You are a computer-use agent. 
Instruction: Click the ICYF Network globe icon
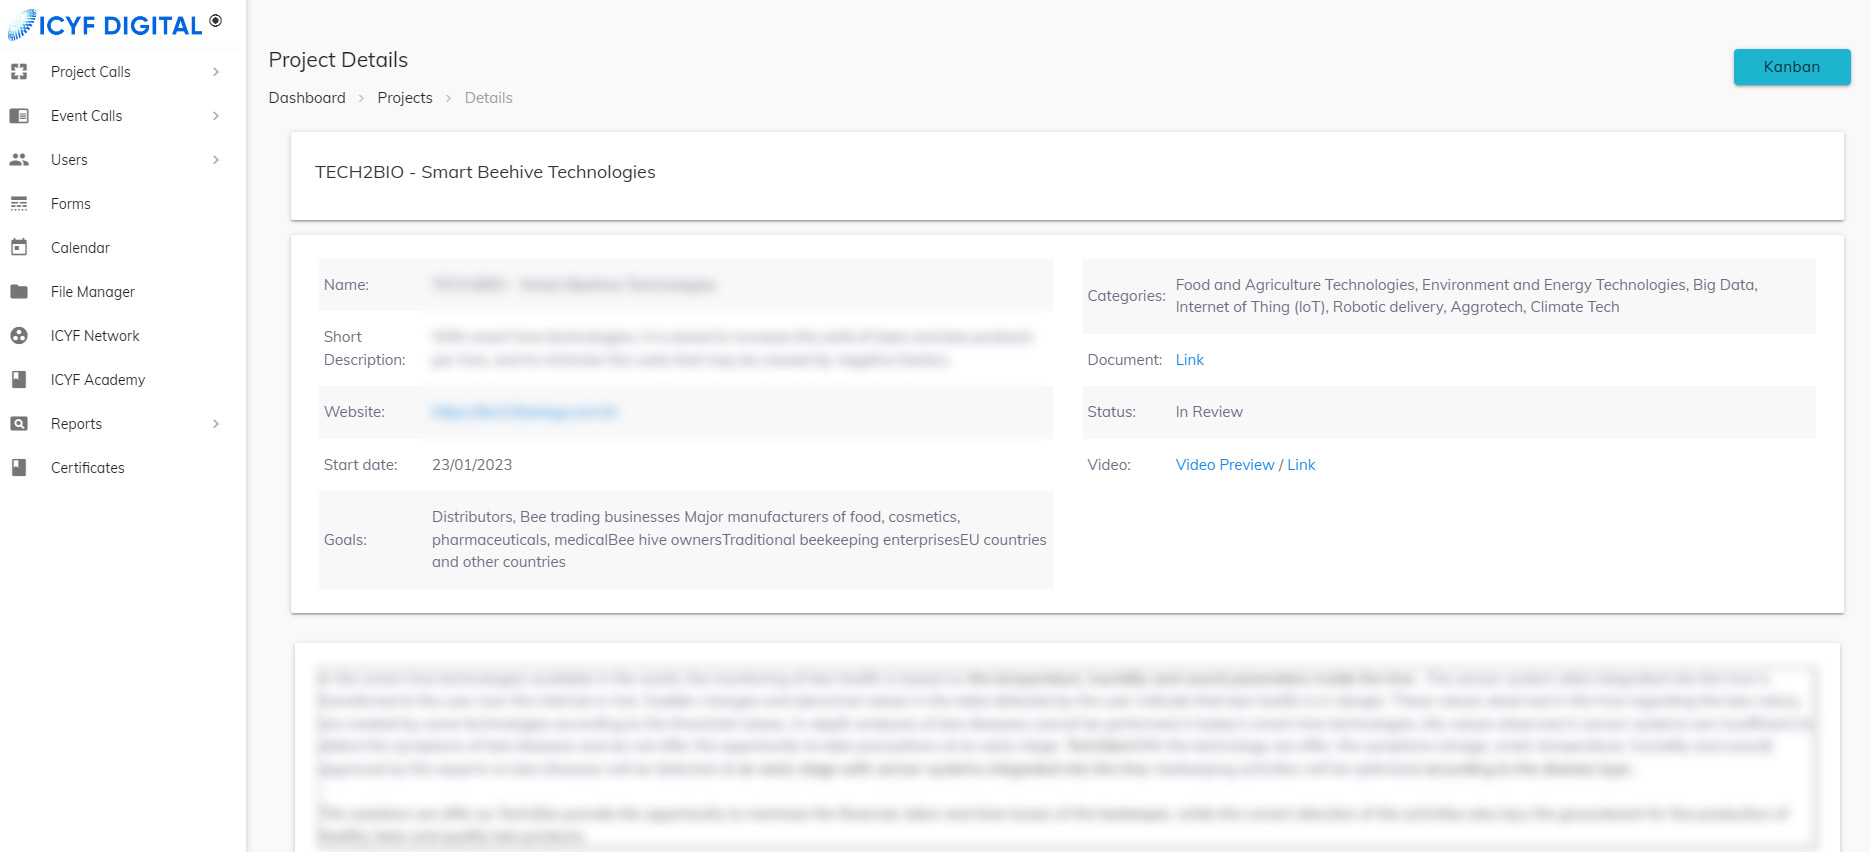pyautogui.click(x=19, y=336)
